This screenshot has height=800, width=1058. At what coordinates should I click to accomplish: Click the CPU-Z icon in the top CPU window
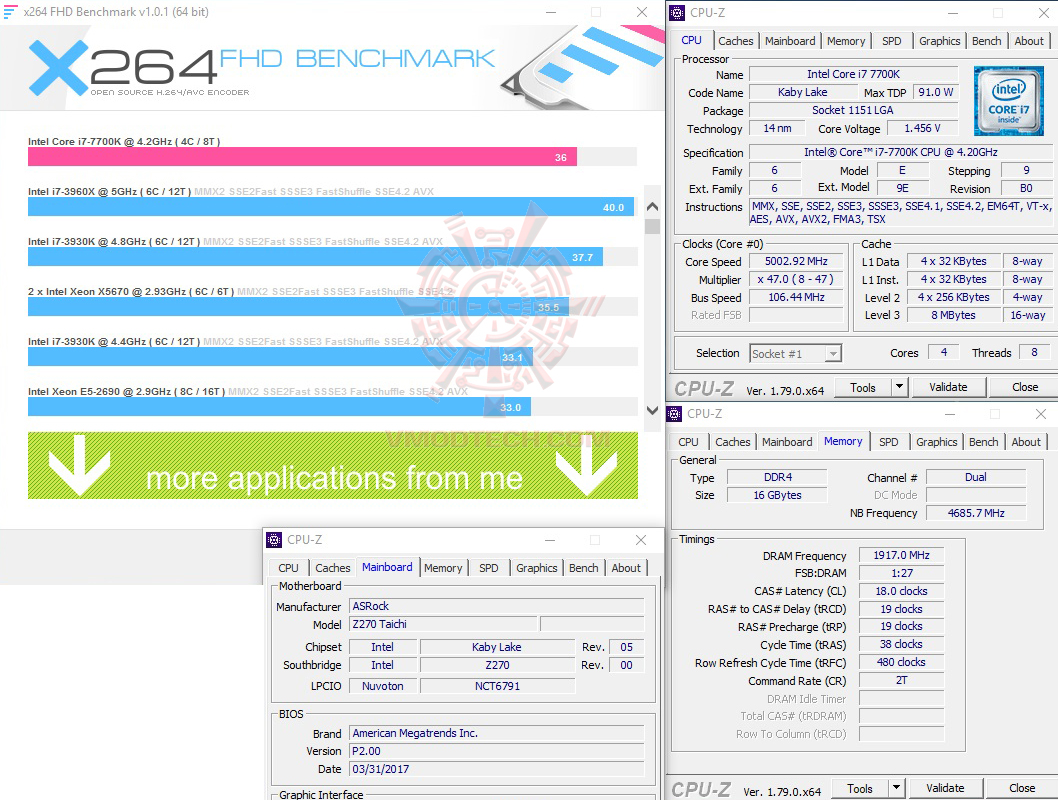tap(677, 13)
